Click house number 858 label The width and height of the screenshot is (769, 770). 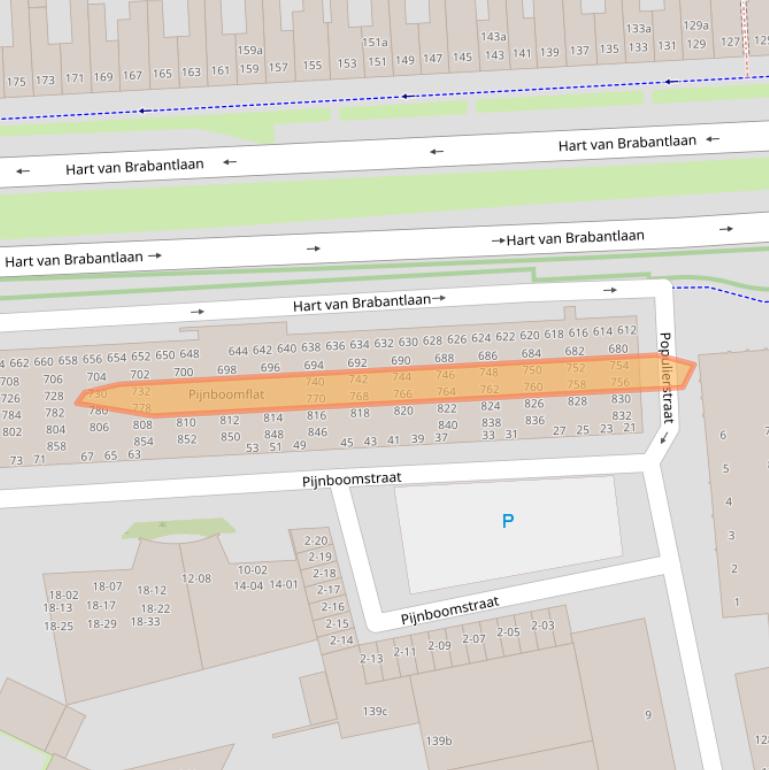pyautogui.click(x=56, y=447)
